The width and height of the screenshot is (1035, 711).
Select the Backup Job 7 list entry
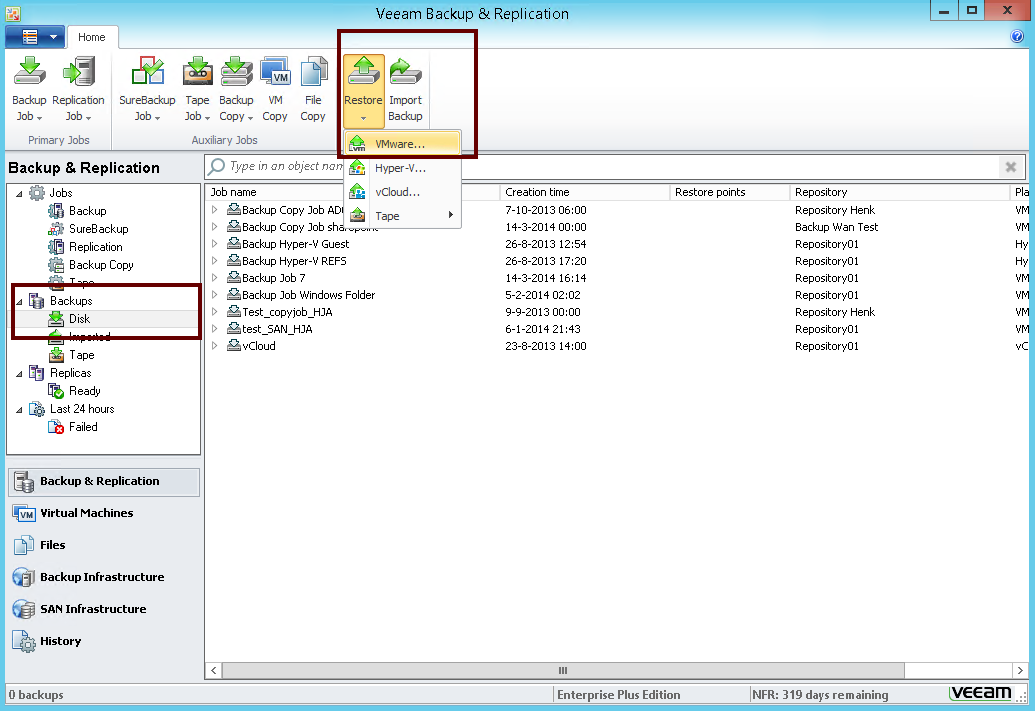273,278
